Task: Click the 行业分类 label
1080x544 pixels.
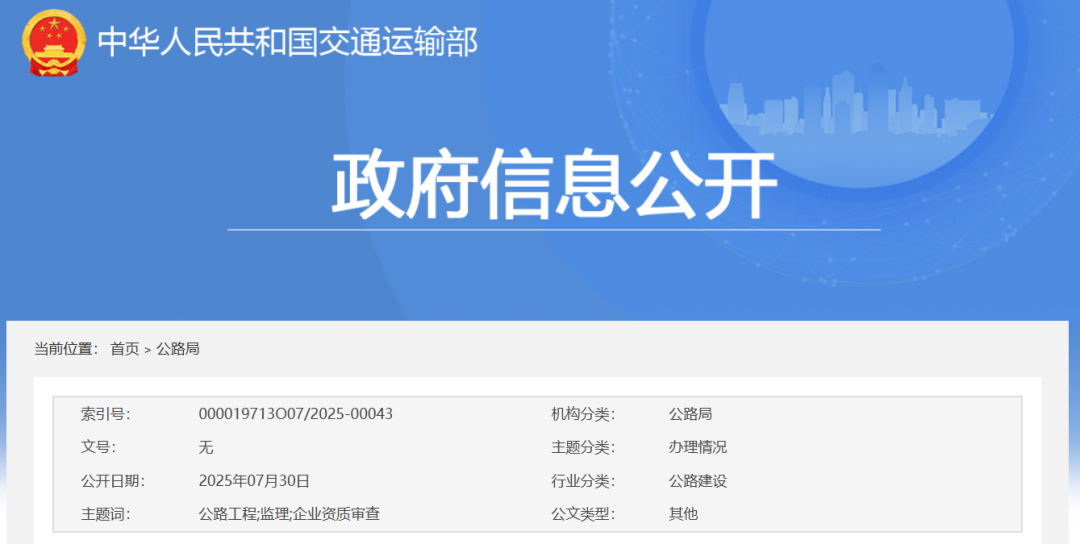Action: click(x=583, y=481)
